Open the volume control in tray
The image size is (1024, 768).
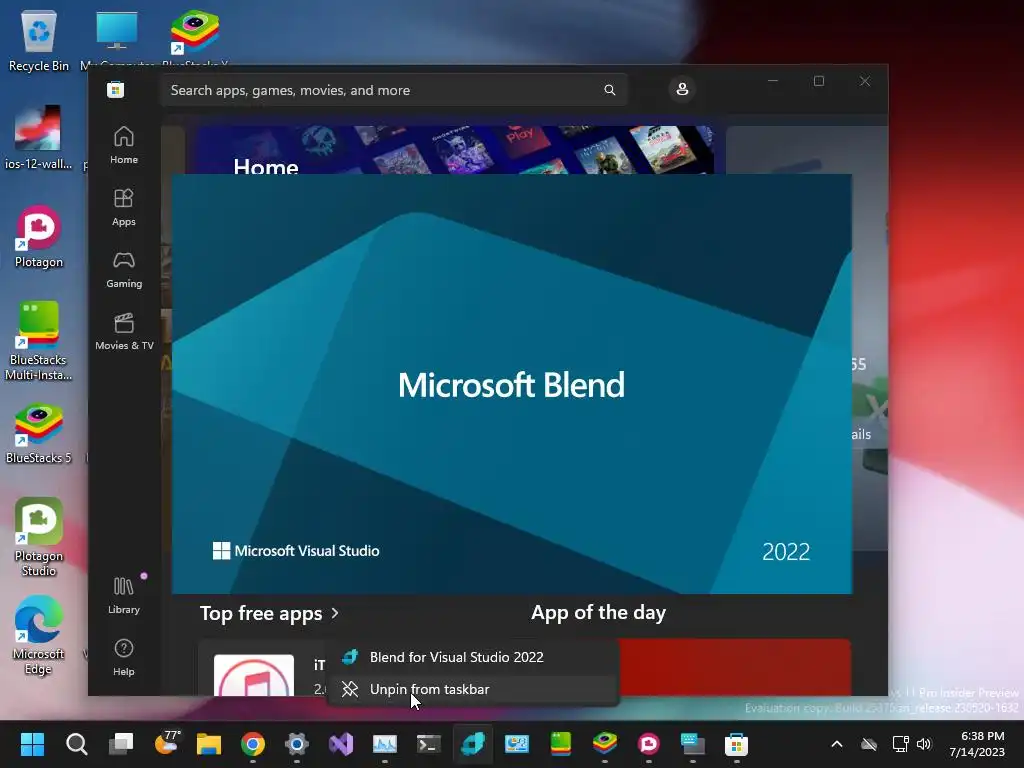(x=923, y=744)
